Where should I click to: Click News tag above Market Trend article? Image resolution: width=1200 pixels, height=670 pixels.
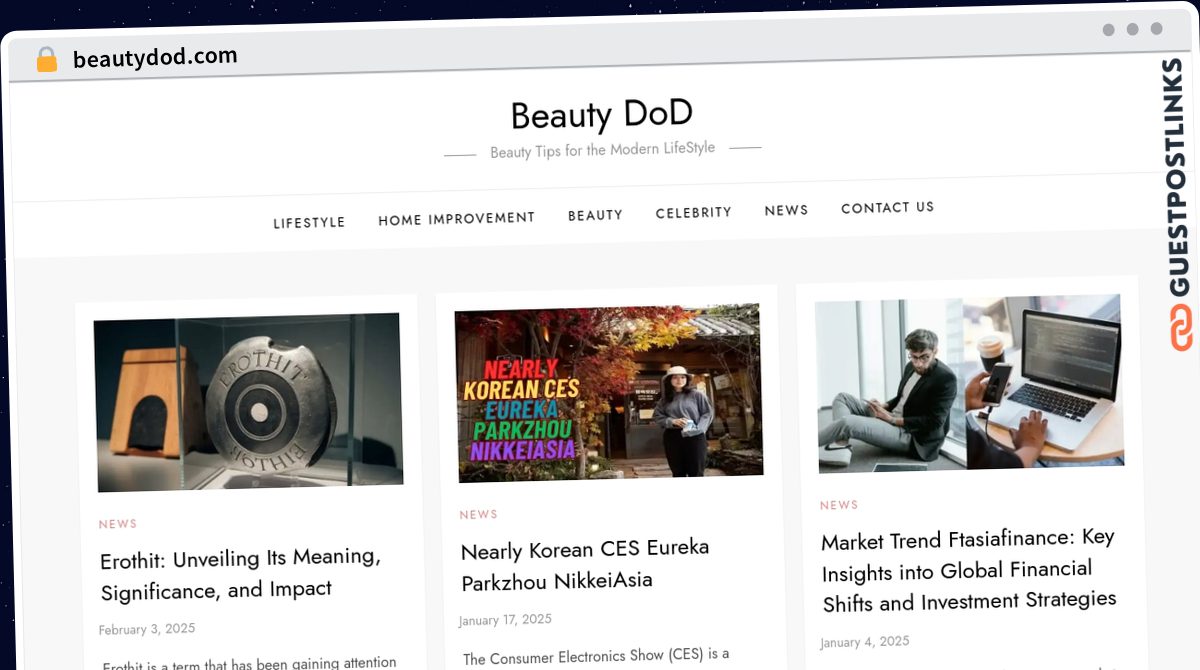click(x=839, y=505)
